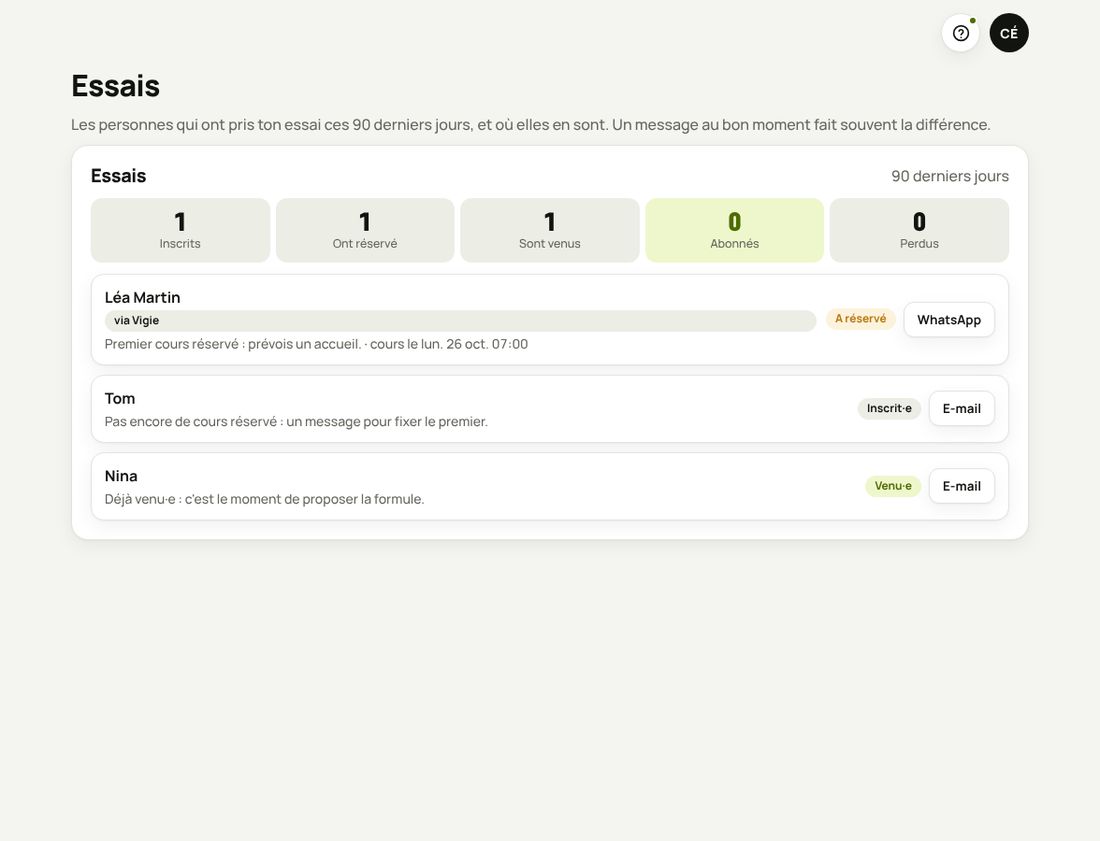Click the green notification dot on help
Screen dimensions: 1100x841
(x=972, y=20)
